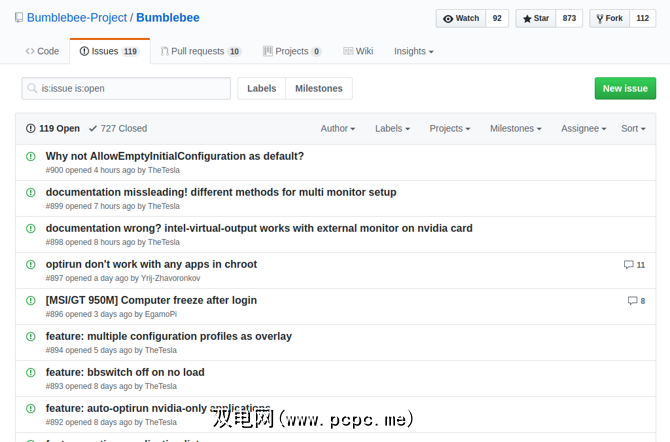This screenshot has height=442, width=670.
Task: Expand the Author filter dropdown
Action: click(337, 129)
